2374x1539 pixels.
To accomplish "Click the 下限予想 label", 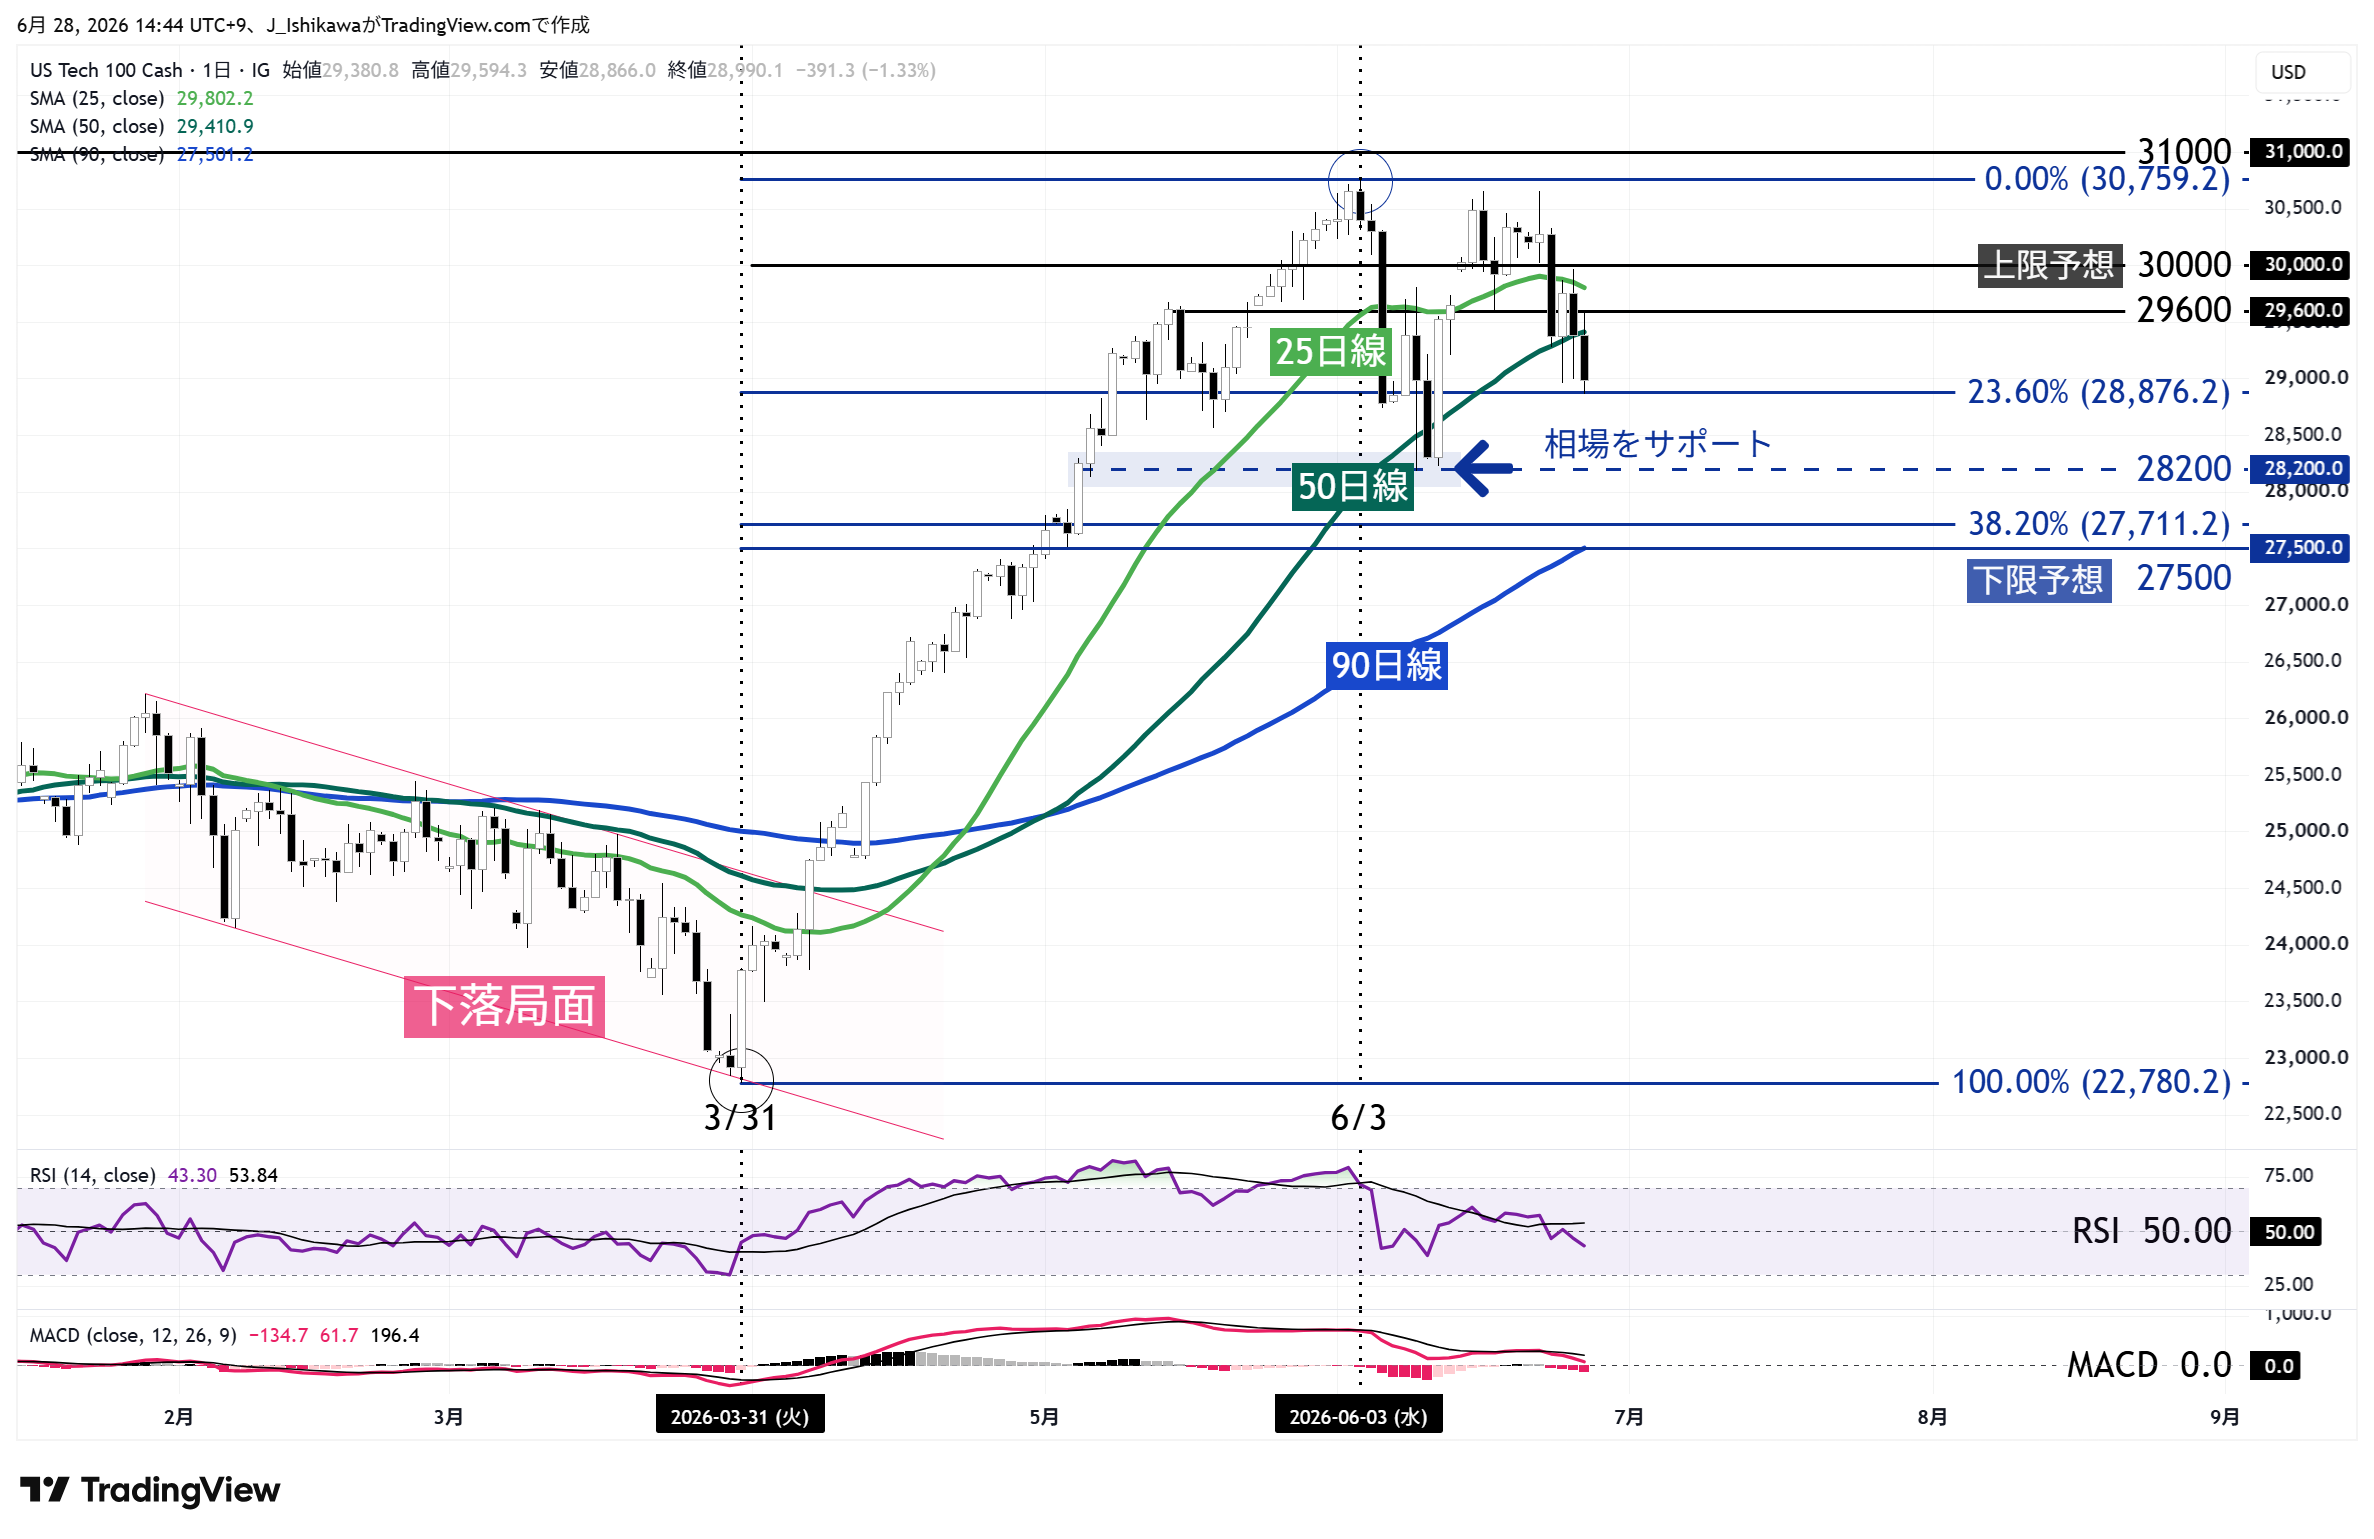I will [2039, 580].
